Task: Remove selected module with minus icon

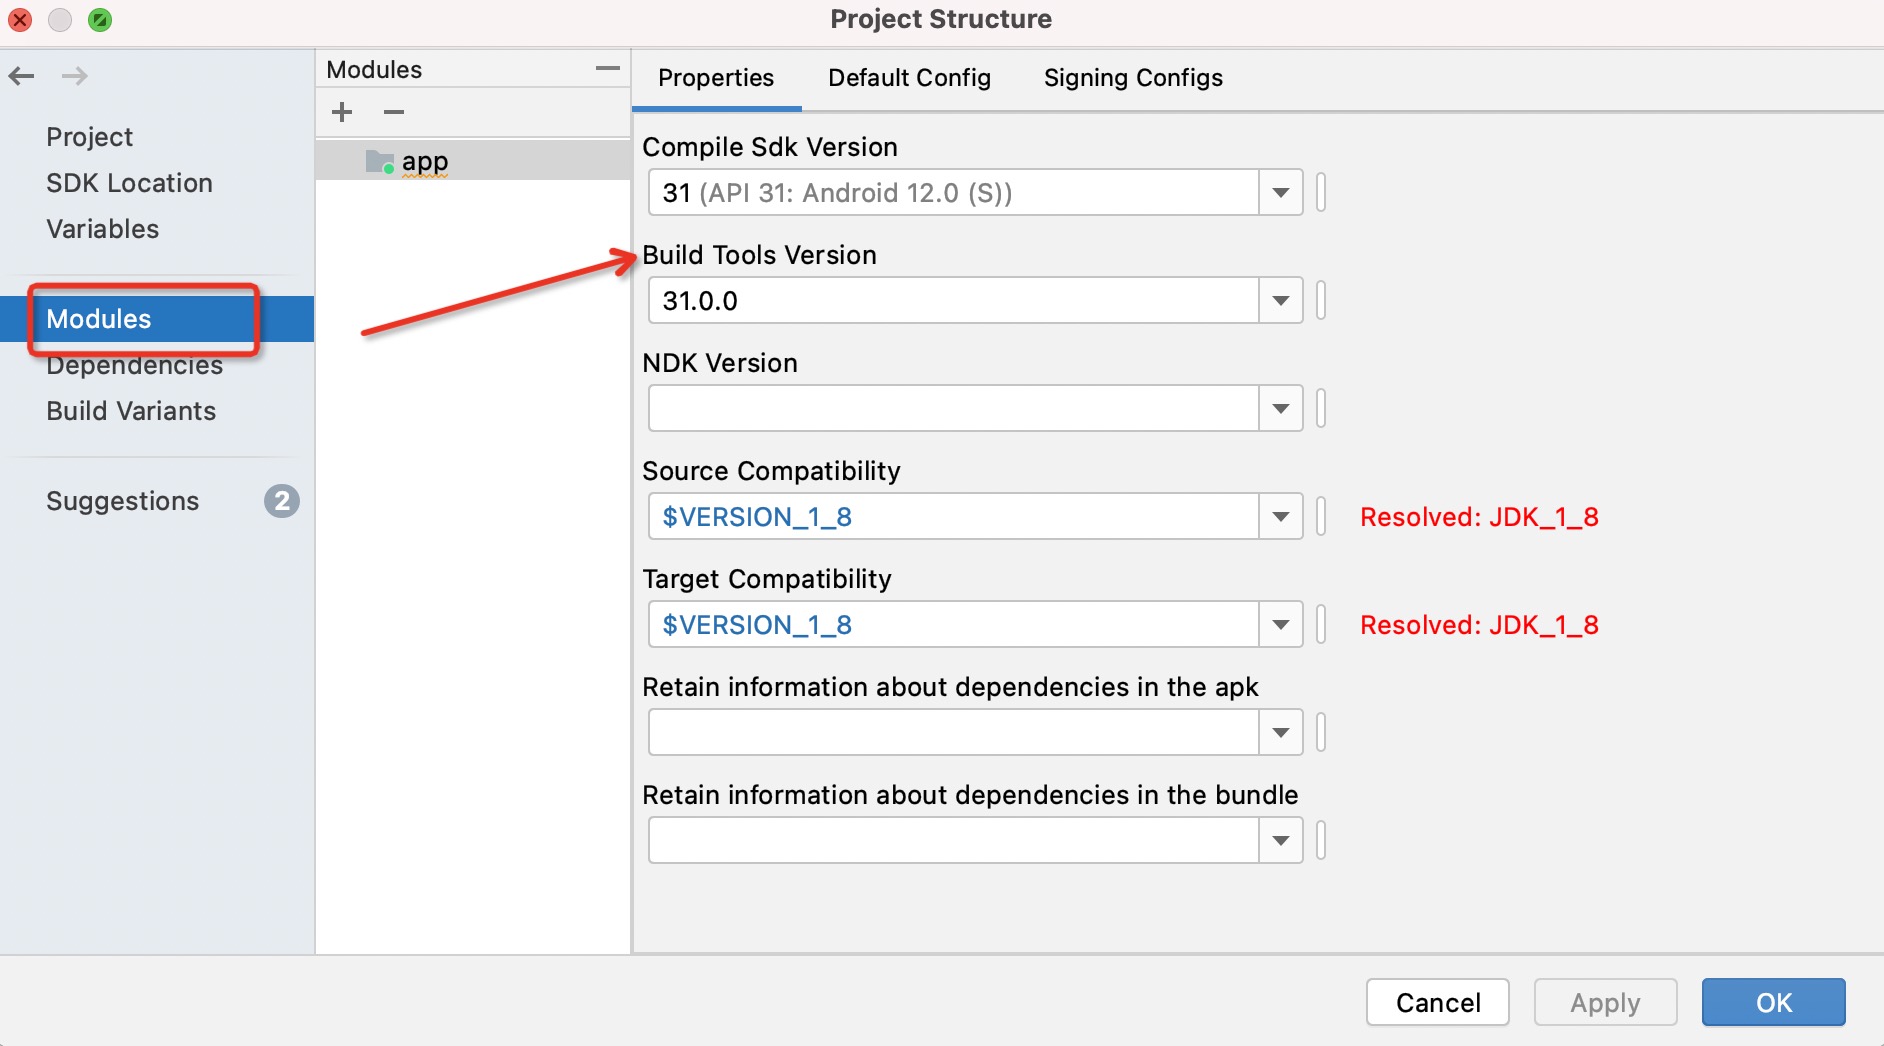Action: 394,112
